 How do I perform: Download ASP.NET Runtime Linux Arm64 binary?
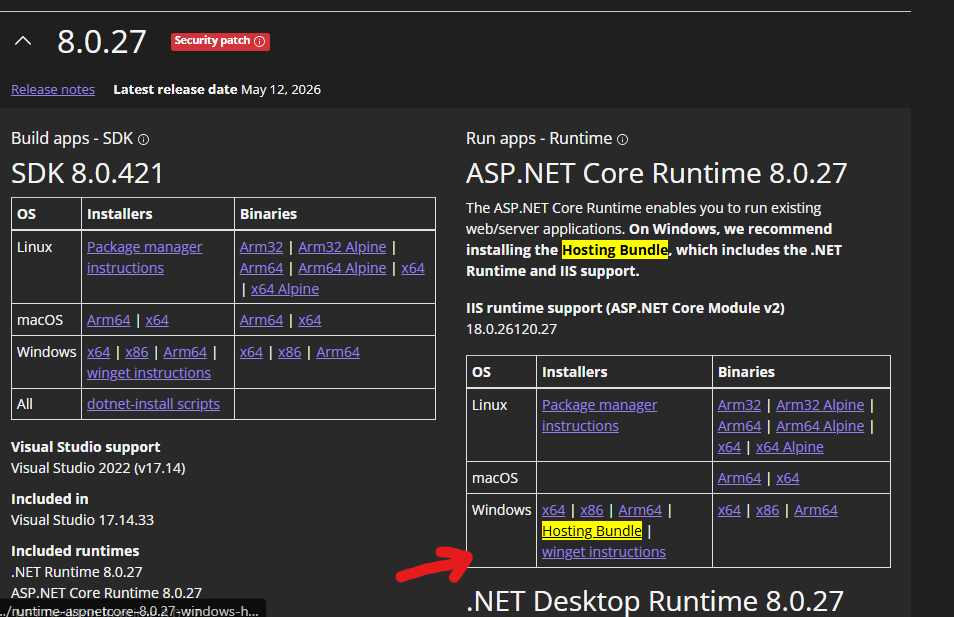739,426
